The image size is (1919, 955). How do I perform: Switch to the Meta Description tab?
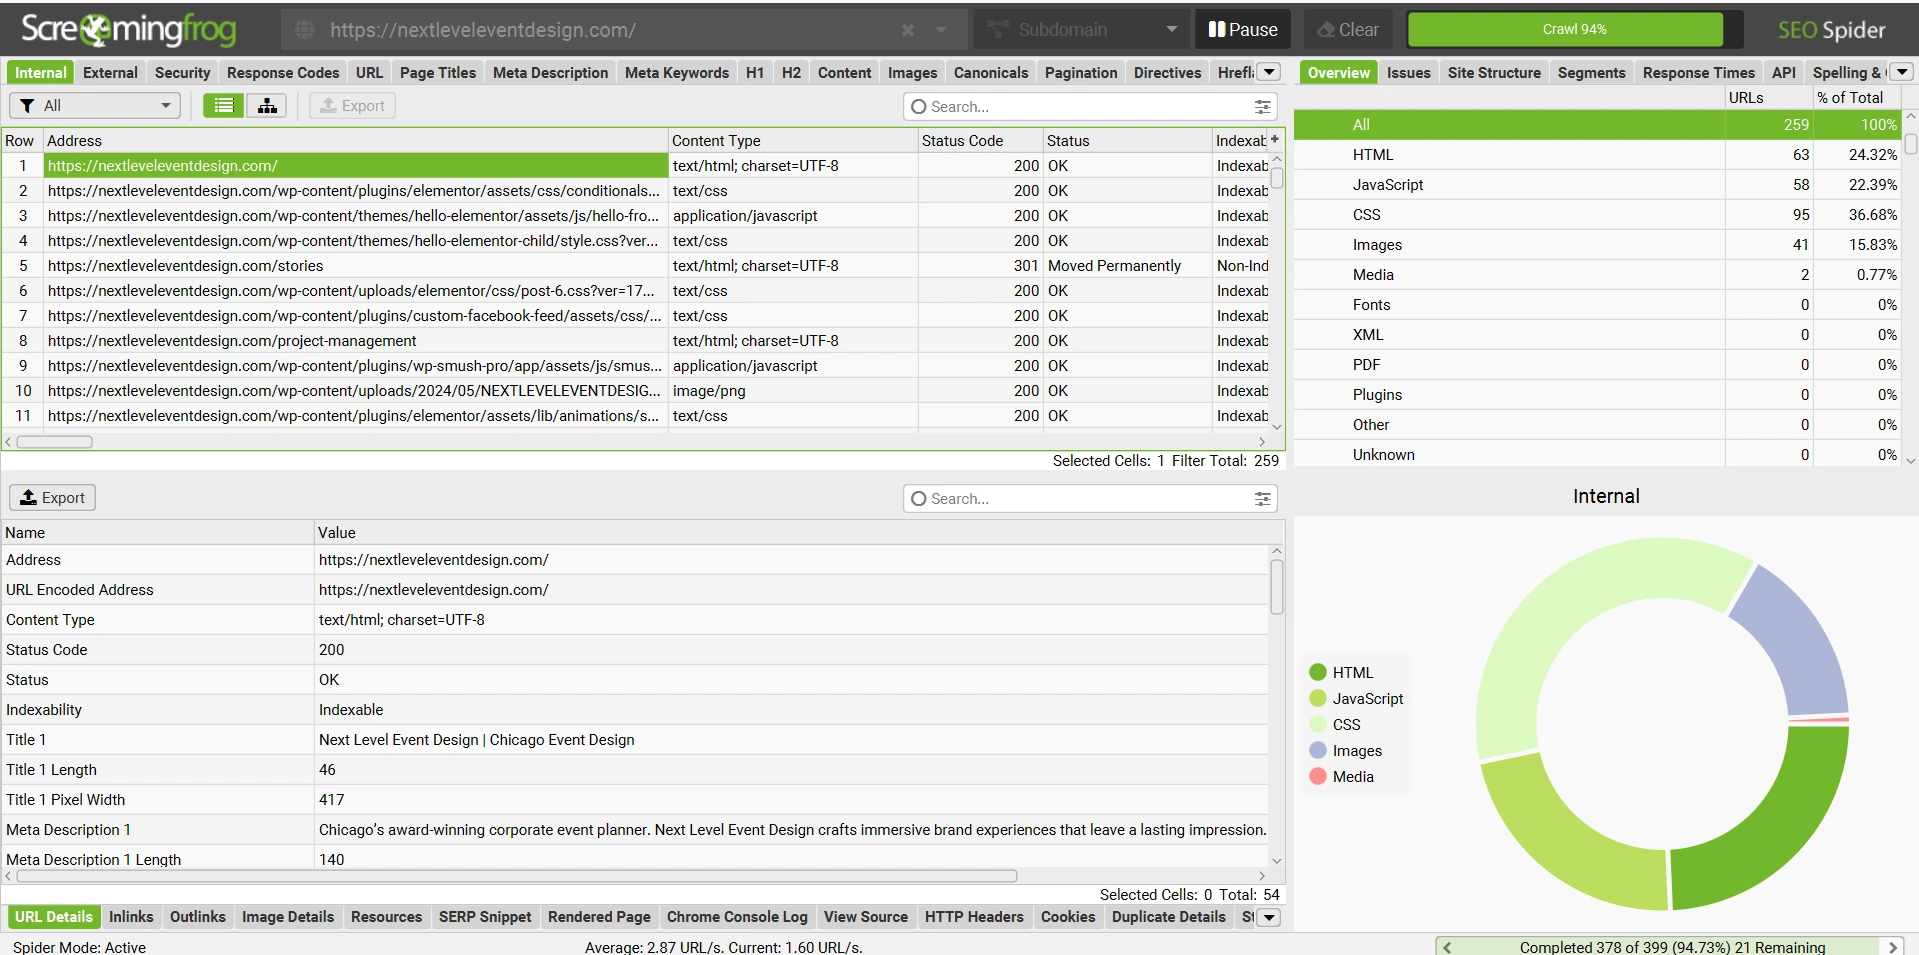pyautogui.click(x=550, y=73)
